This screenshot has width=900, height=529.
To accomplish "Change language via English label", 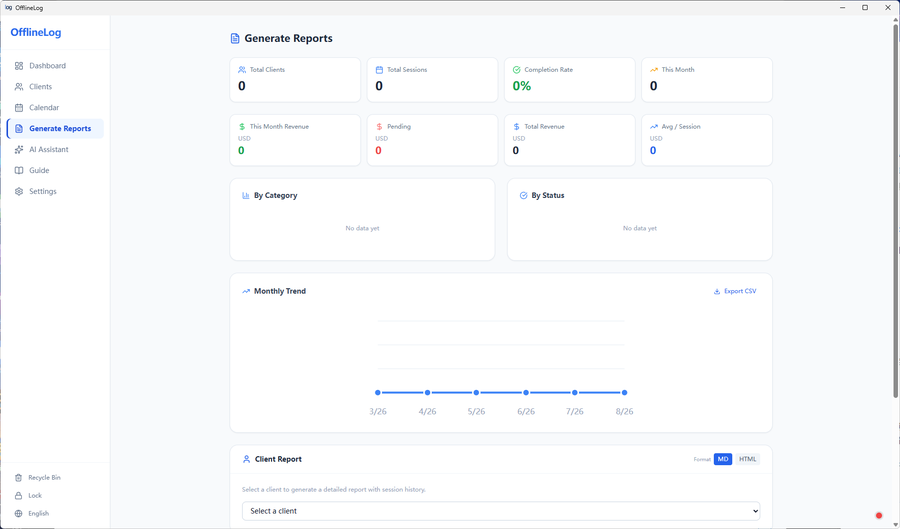I will [38, 514].
